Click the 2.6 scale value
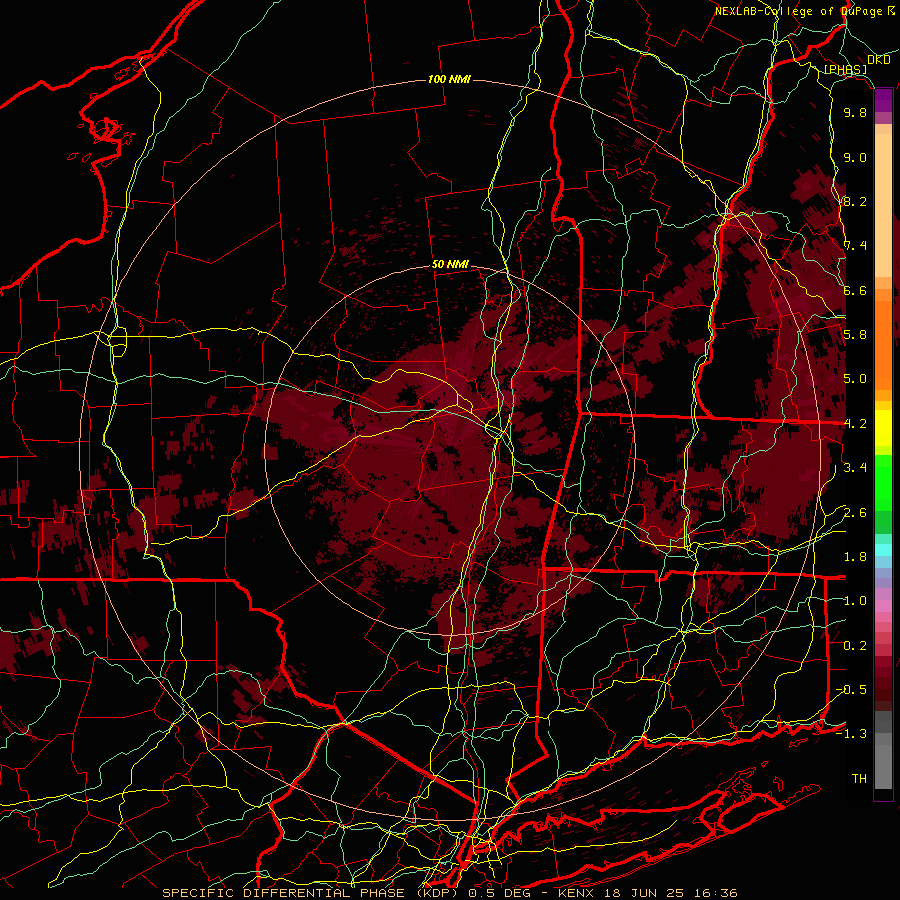900x900 pixels. coord(855,513)
